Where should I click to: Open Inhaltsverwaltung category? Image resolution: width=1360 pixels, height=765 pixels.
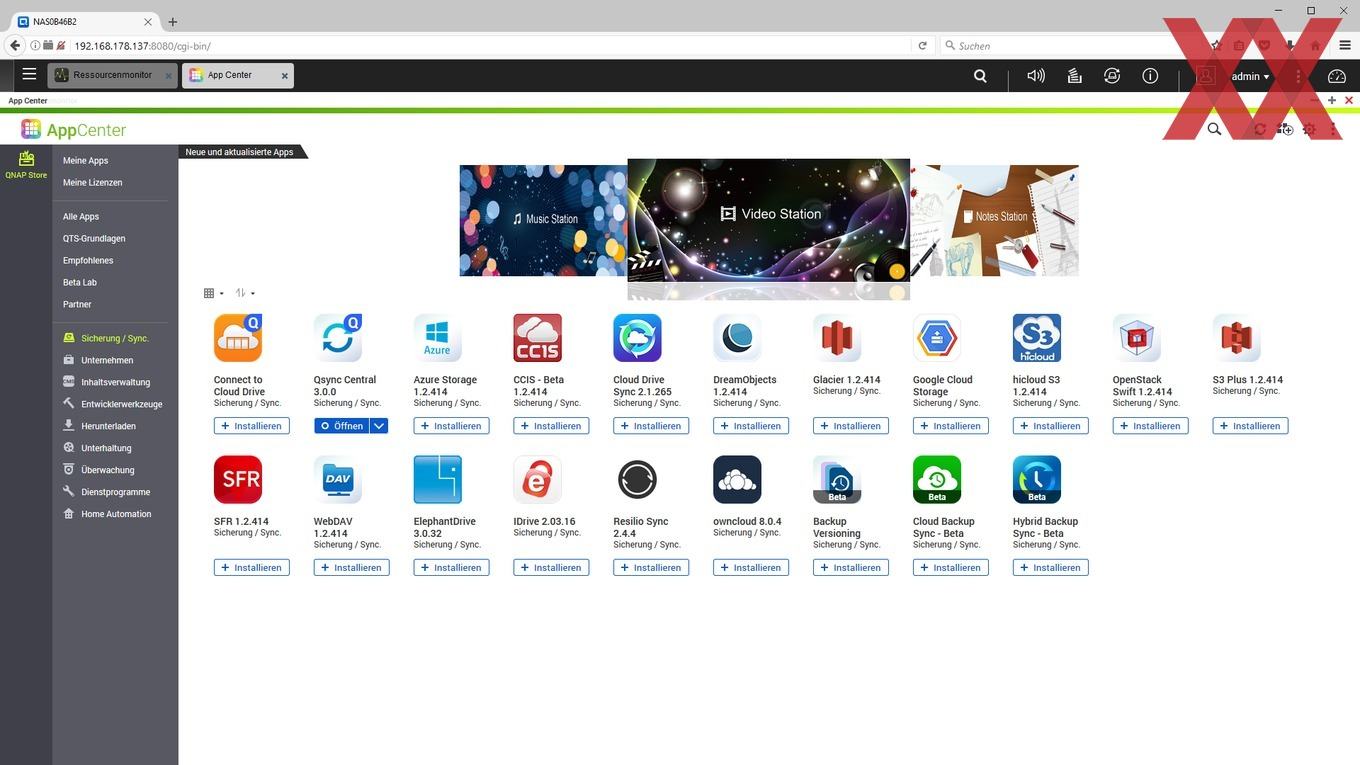click(x=116, y=383)
